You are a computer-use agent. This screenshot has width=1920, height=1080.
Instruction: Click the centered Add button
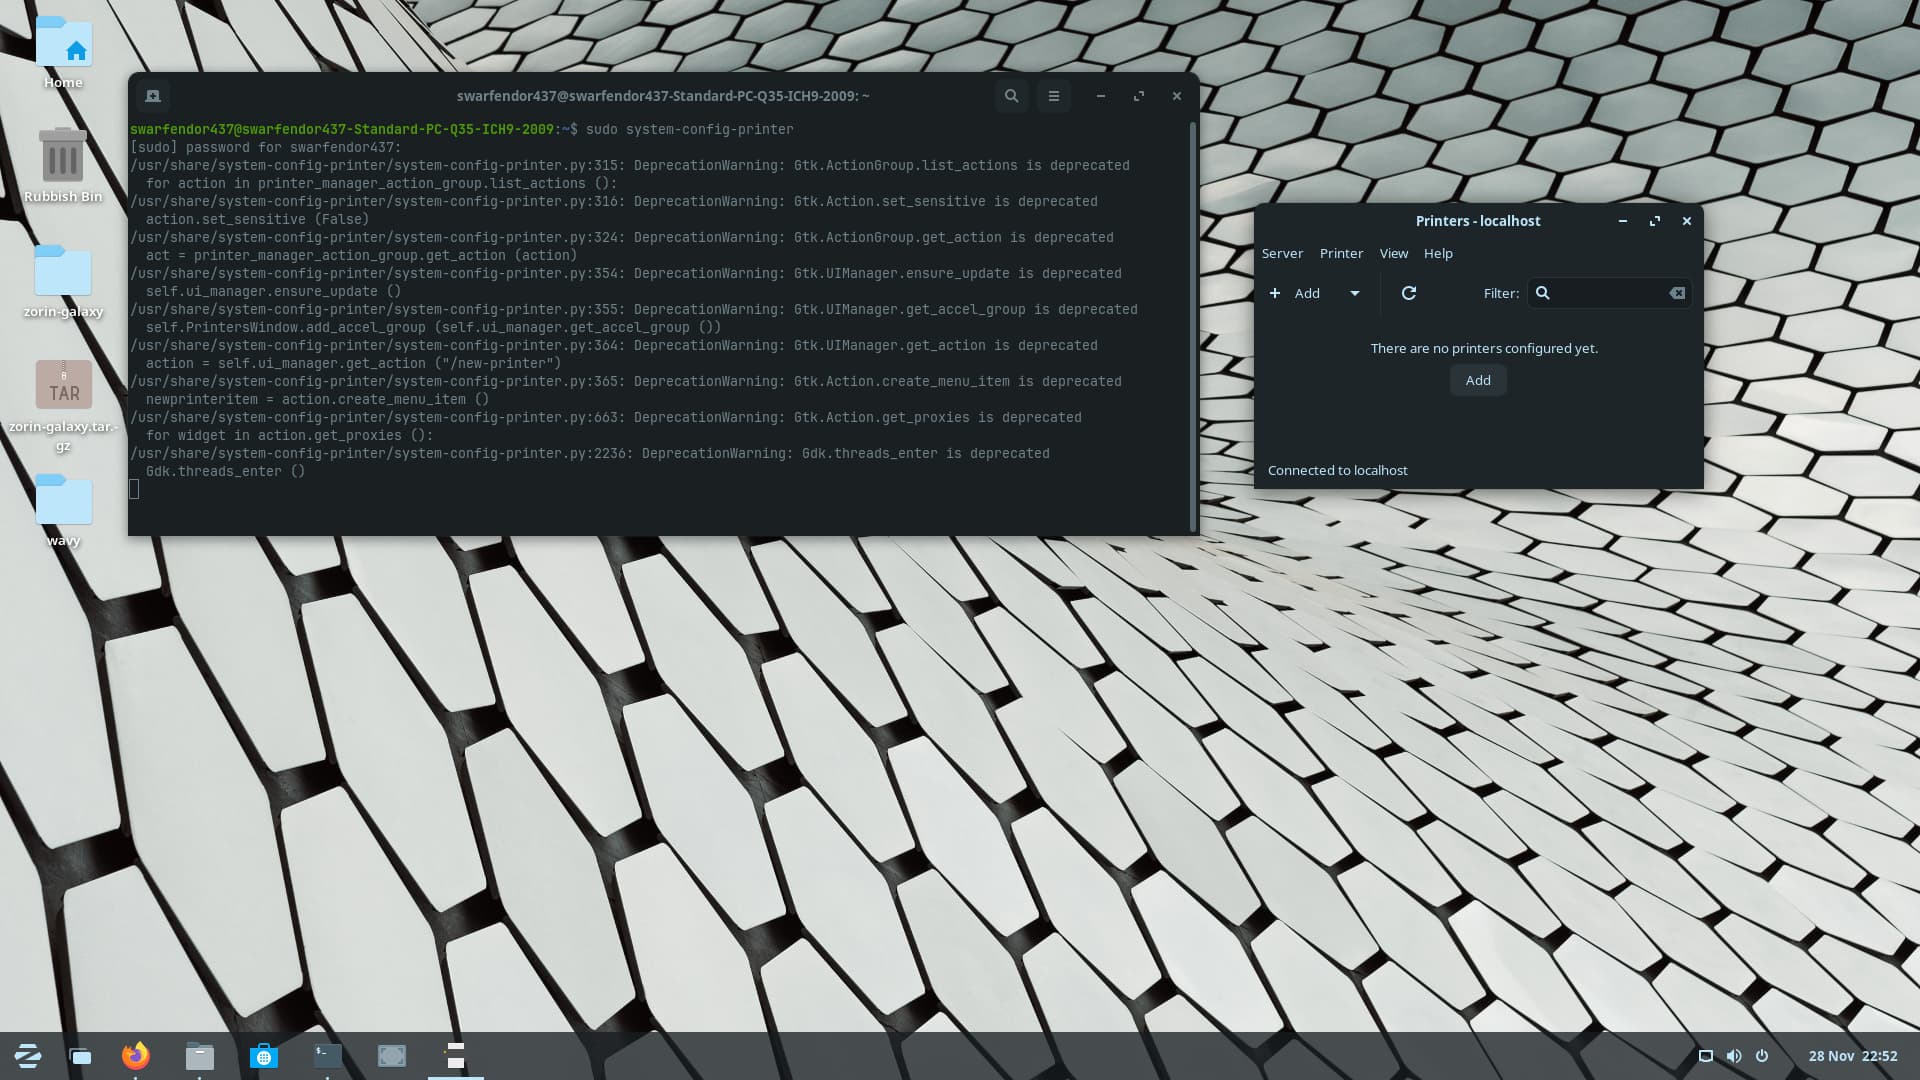1478,380
